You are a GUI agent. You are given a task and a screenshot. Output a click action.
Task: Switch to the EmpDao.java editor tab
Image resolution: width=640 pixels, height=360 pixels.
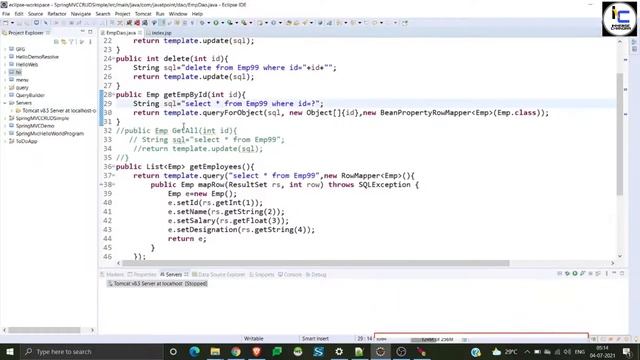[121, 33]
